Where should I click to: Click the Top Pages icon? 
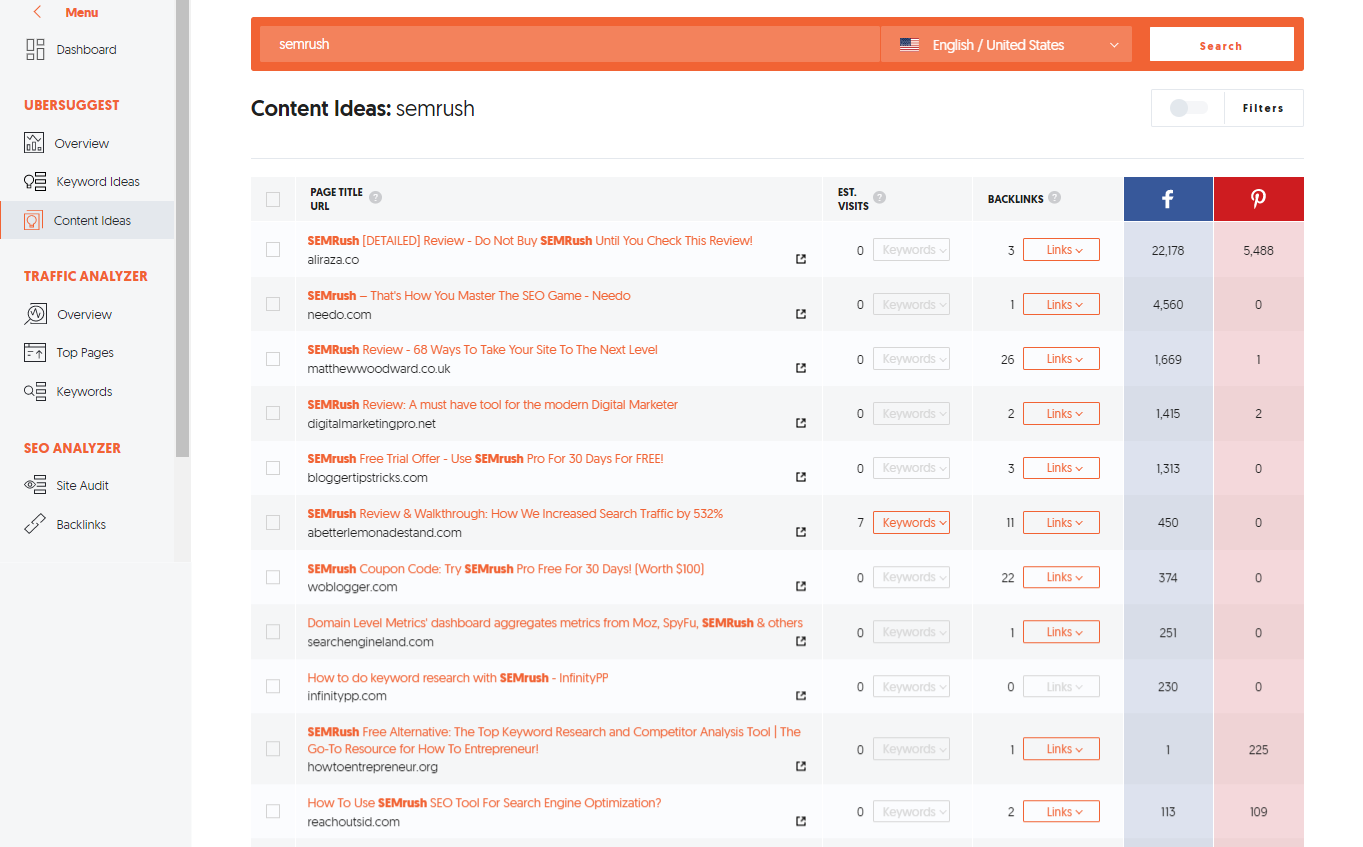(x=35, y=352)
